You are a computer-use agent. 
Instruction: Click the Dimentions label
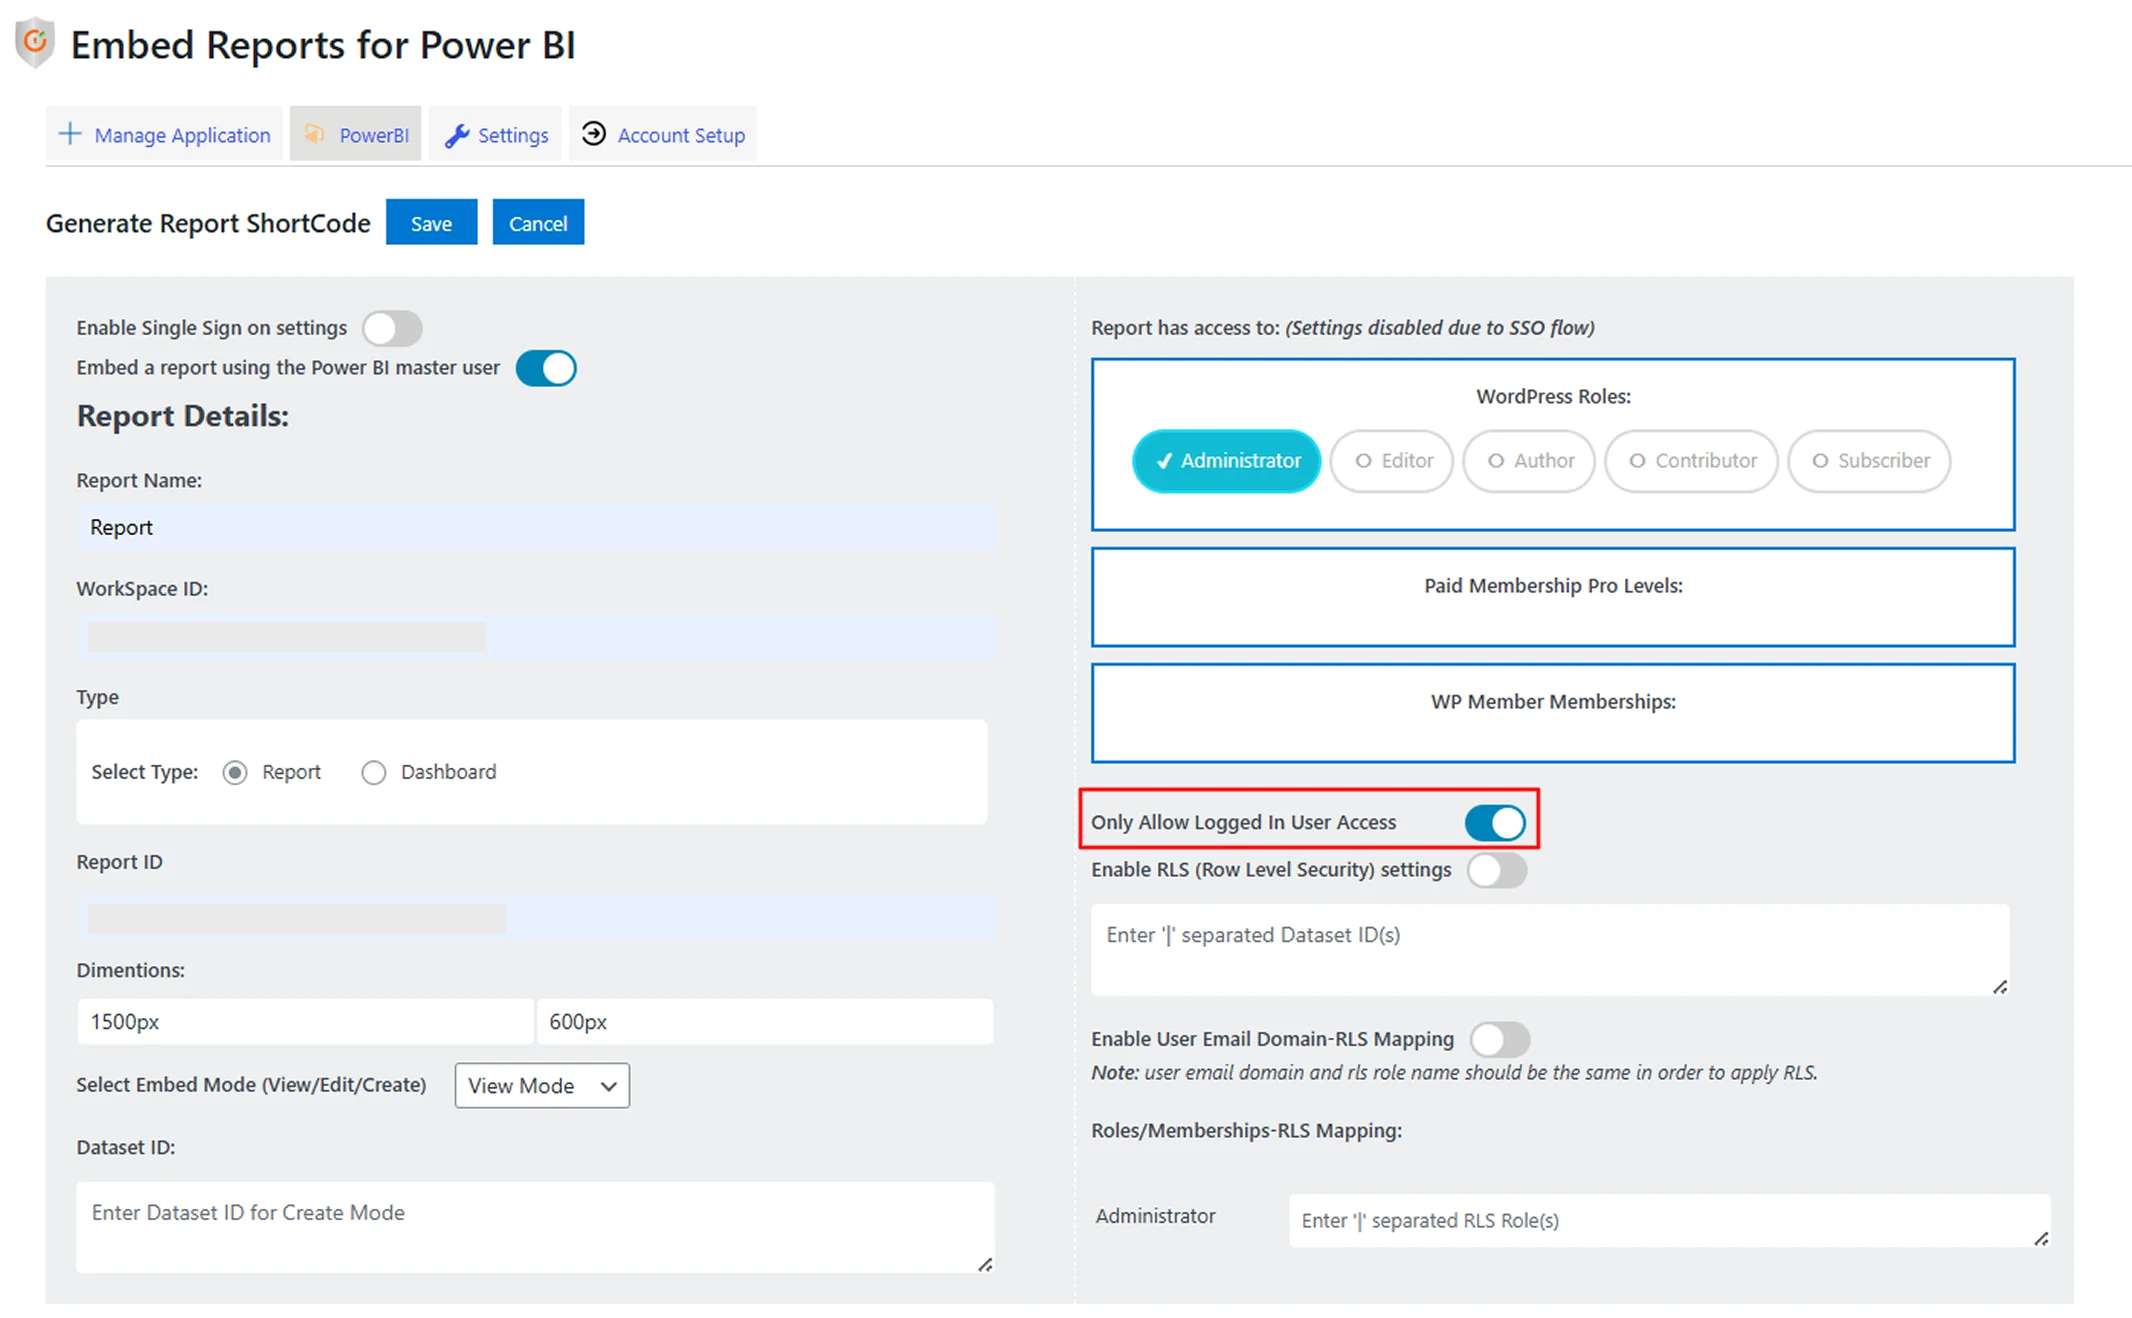[x=131, y=970]
